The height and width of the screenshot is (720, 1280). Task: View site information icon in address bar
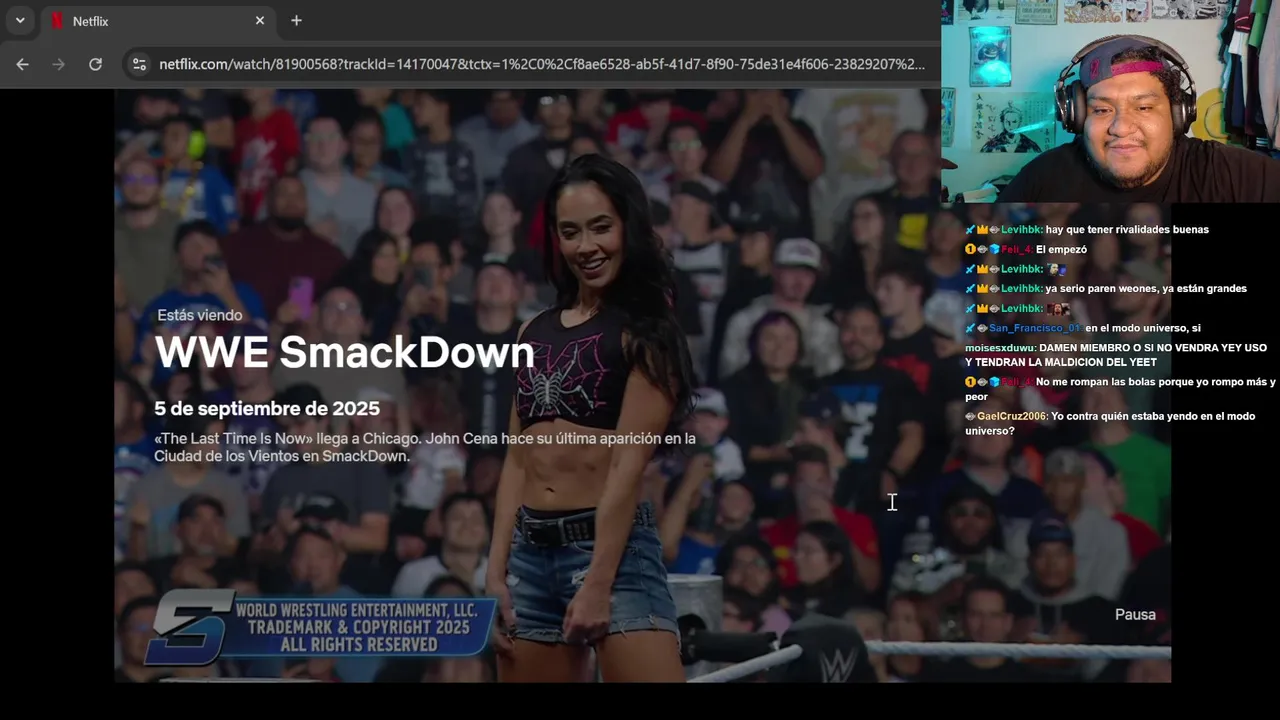[x=139, y=64]
